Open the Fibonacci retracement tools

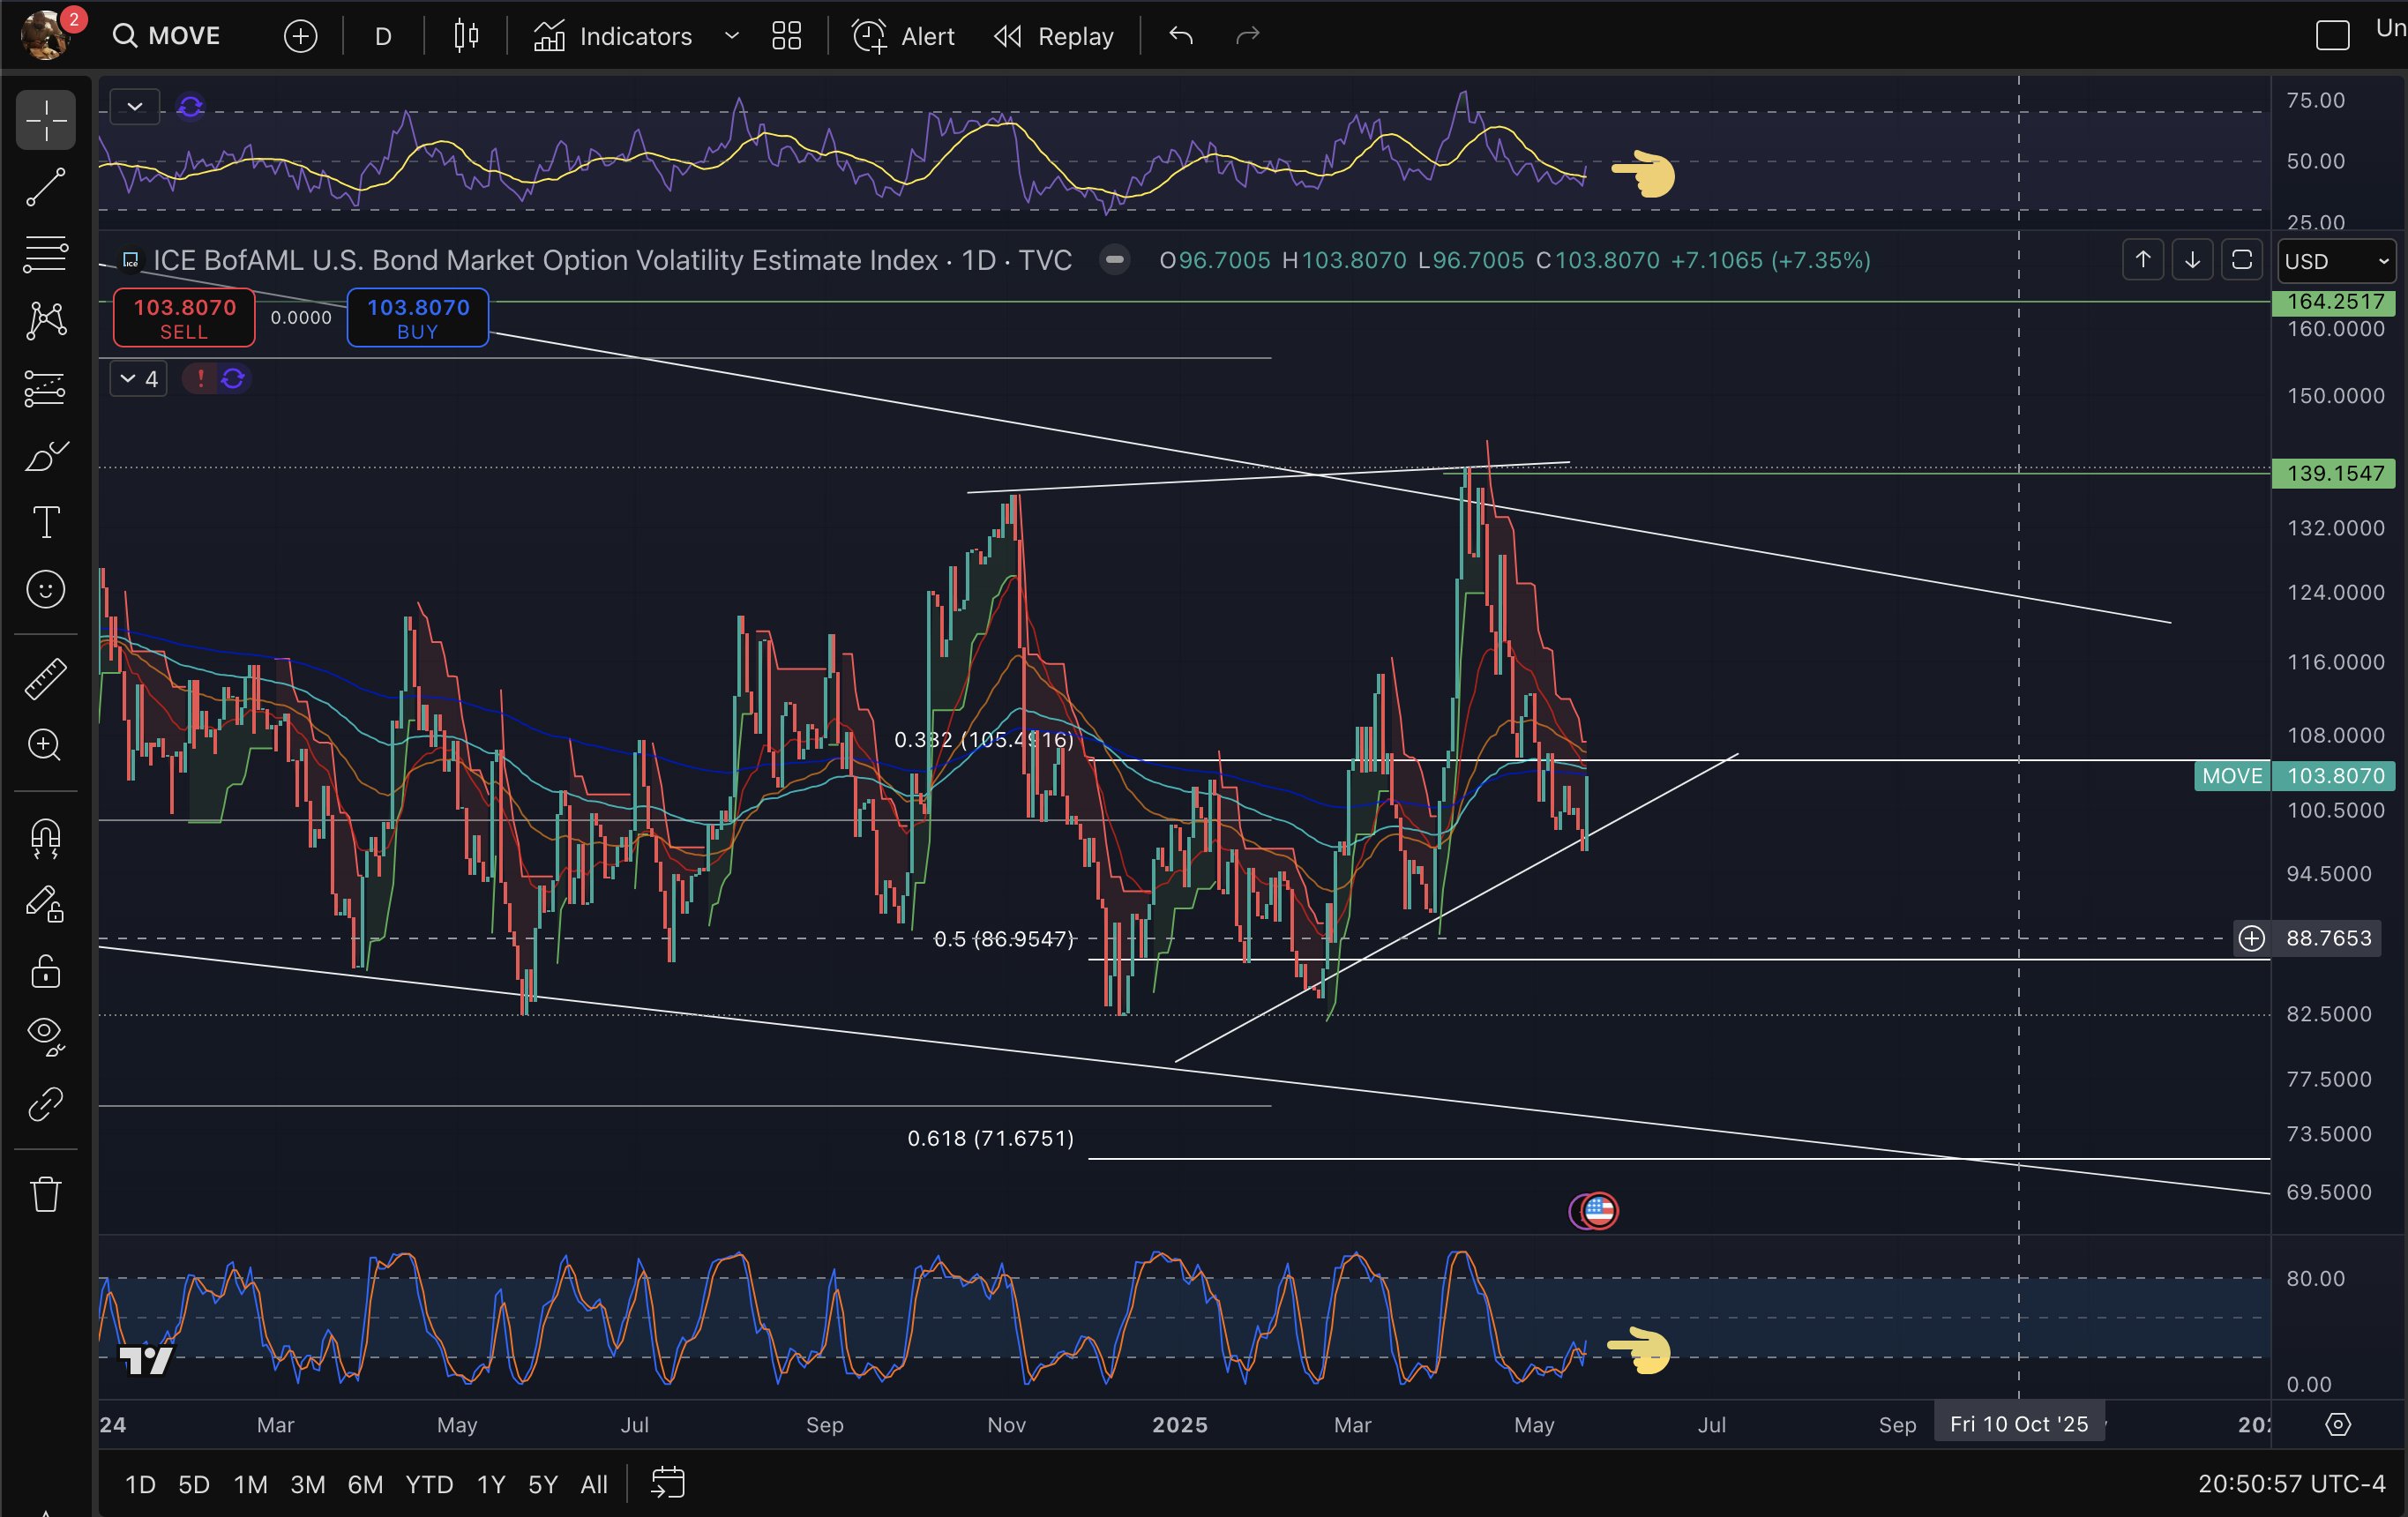tap(46, 254)
